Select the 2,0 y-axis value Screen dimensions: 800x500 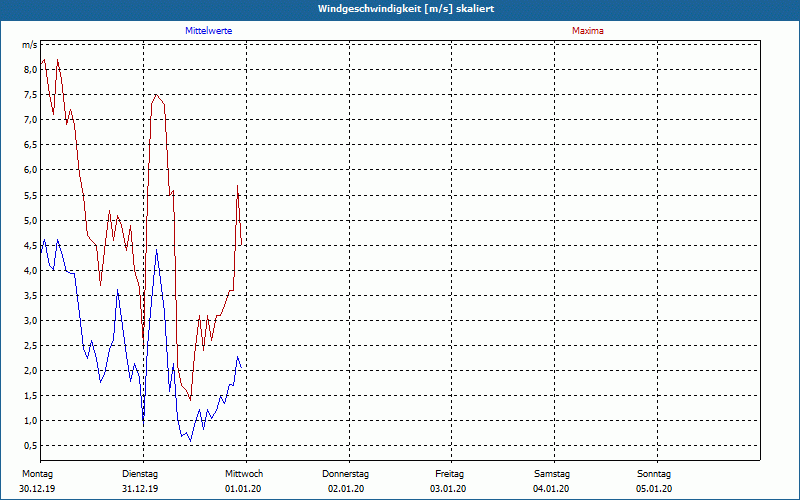(31, 371)
